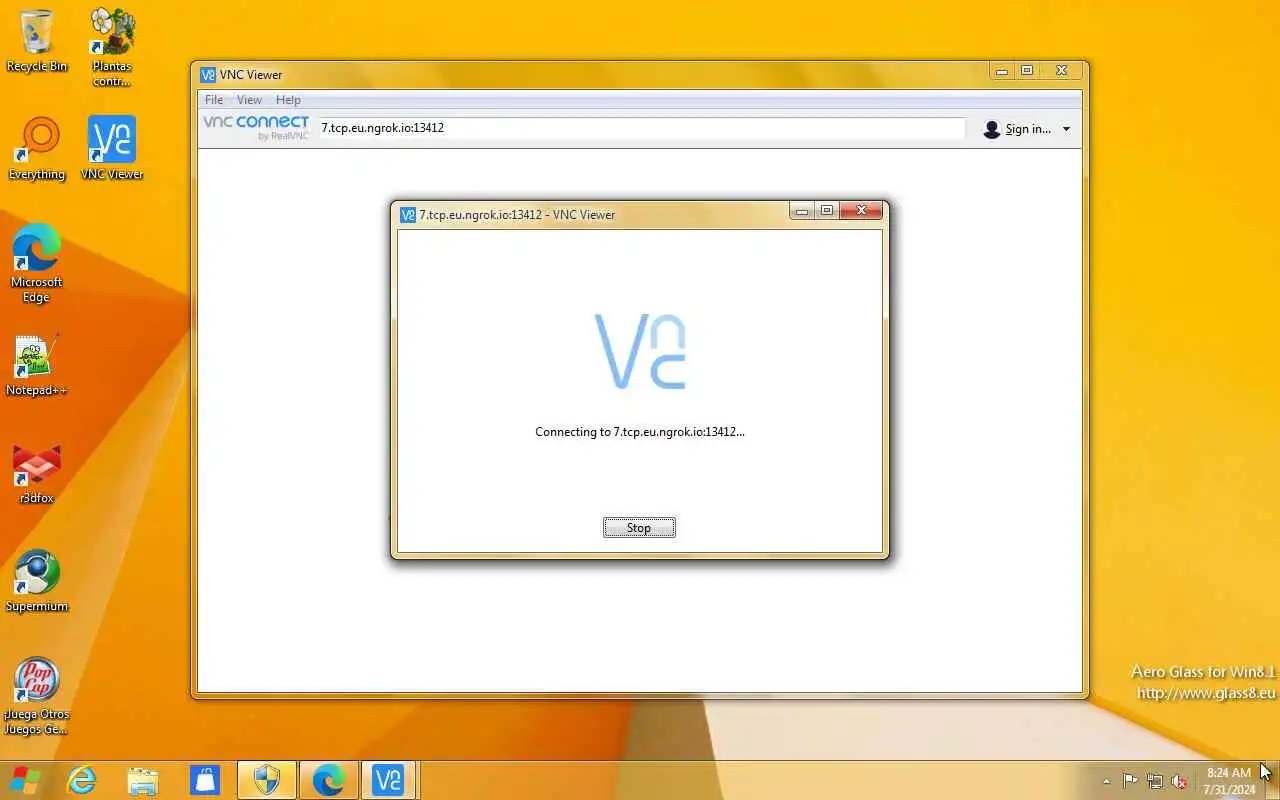This screenshot has height=800, width=1280.
Task: Select the Recycle Bin desktop icon
Action: point(37,41)
